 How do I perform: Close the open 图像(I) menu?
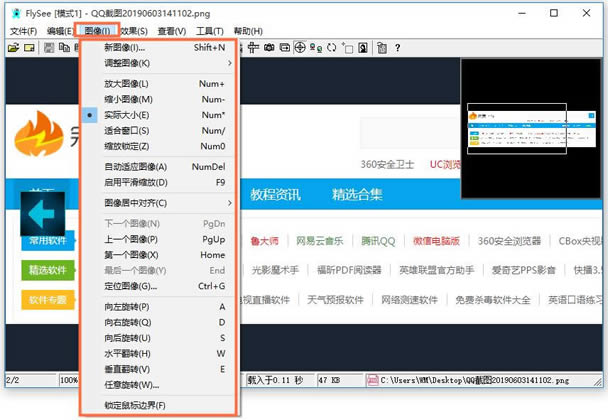coord(97,31)
